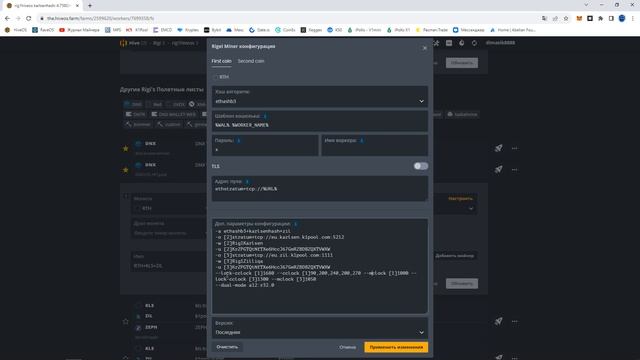The image size is (640, 360).
Task: Click the info icon beside the password label
Action: tap(238, 140)
